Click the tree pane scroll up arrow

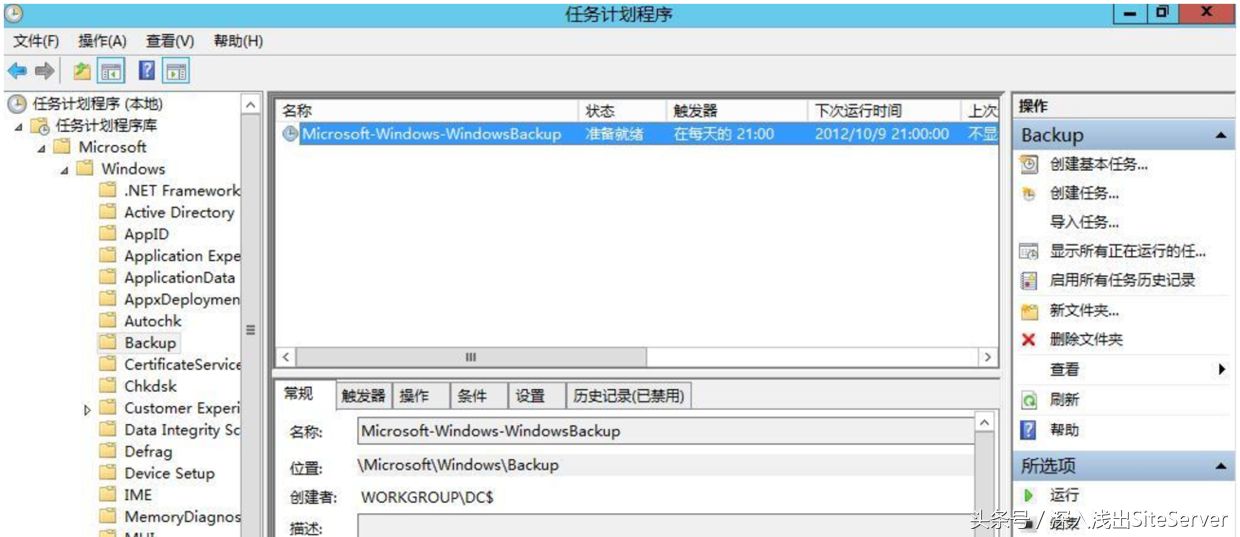tap(250, 104)
